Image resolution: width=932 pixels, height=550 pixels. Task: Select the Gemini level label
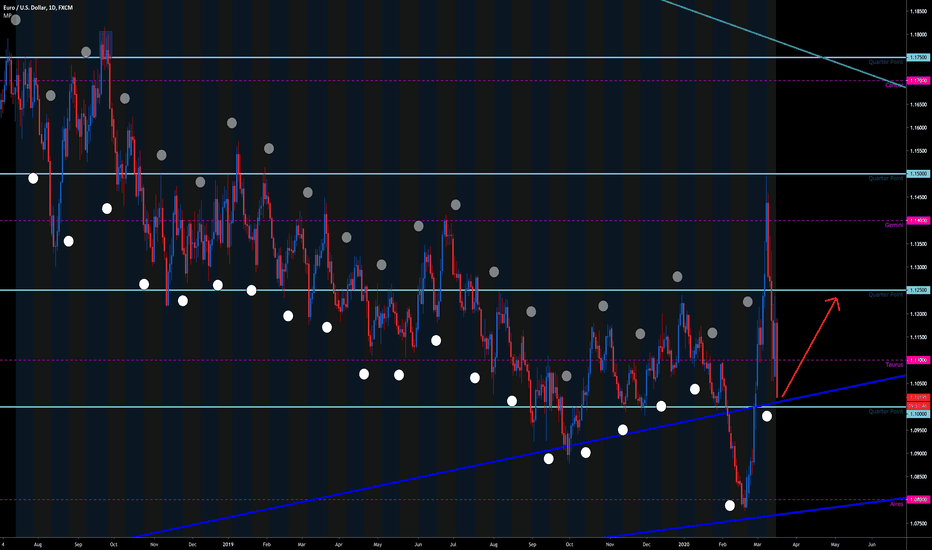tap(894, 225)
